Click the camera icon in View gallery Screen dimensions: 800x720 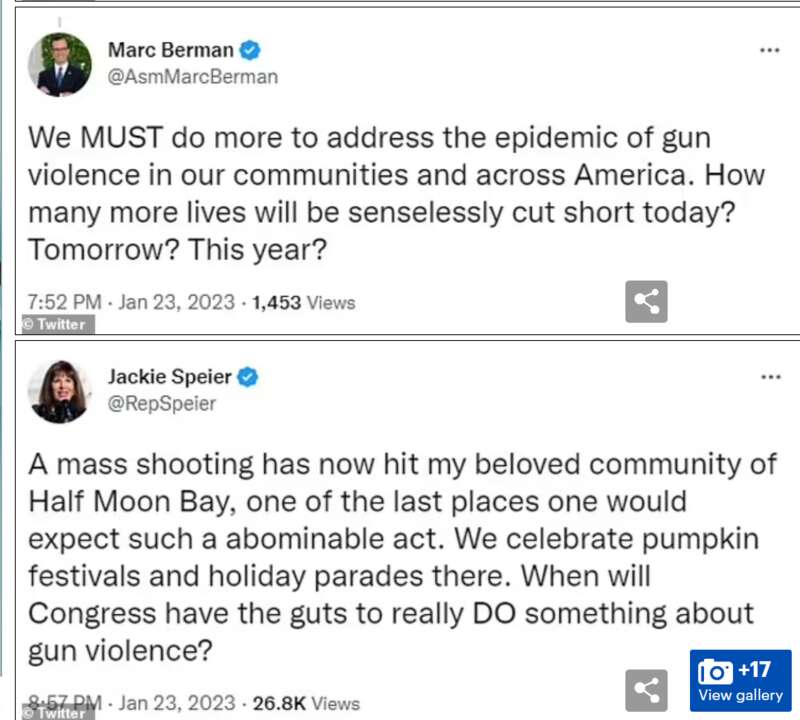click(x=715, y=672)
